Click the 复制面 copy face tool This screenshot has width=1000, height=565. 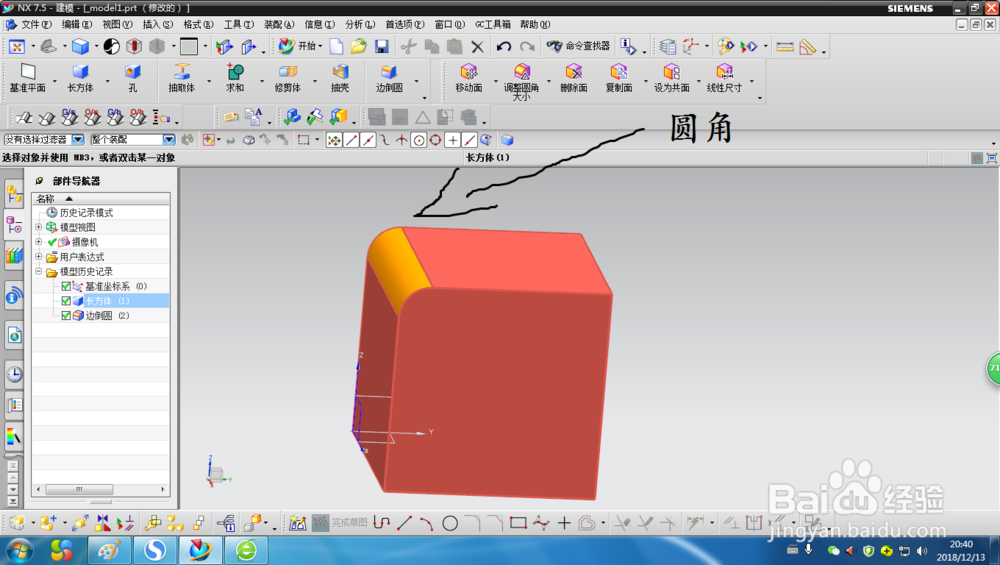coord(619,78)
